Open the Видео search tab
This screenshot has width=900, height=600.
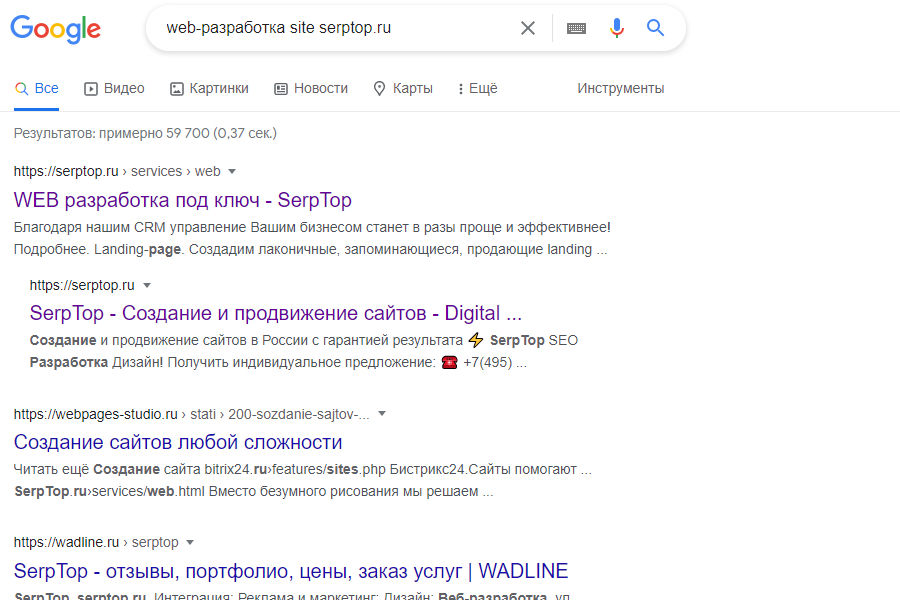coord(114,88)
